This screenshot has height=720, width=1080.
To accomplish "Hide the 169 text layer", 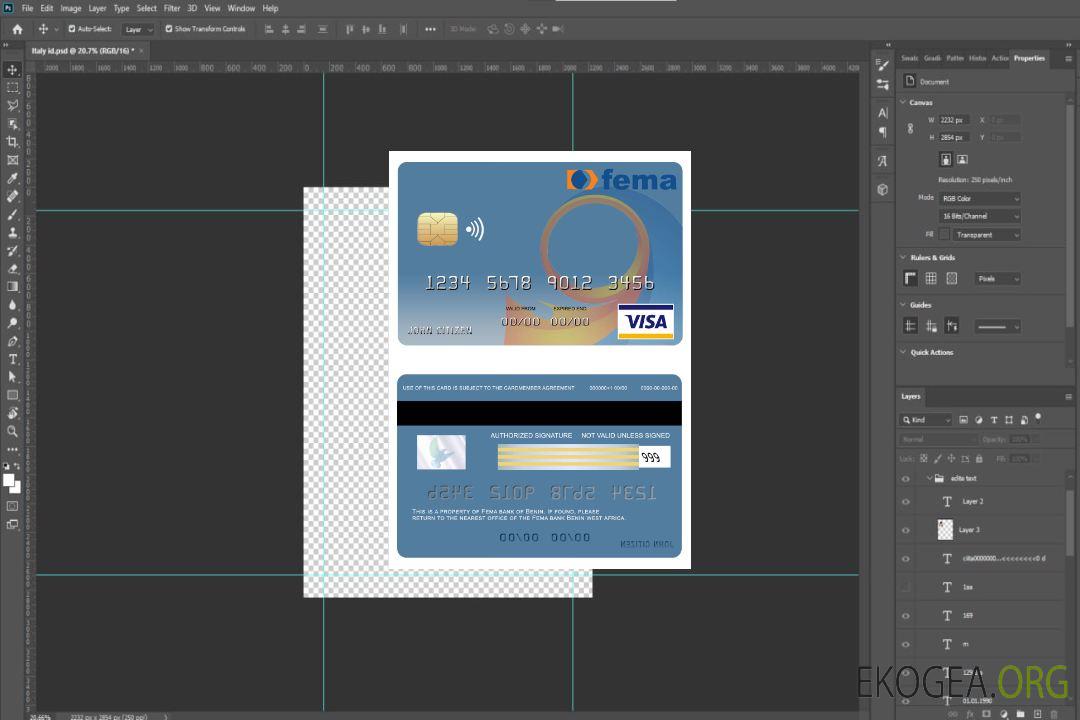I will click(906, 616).
